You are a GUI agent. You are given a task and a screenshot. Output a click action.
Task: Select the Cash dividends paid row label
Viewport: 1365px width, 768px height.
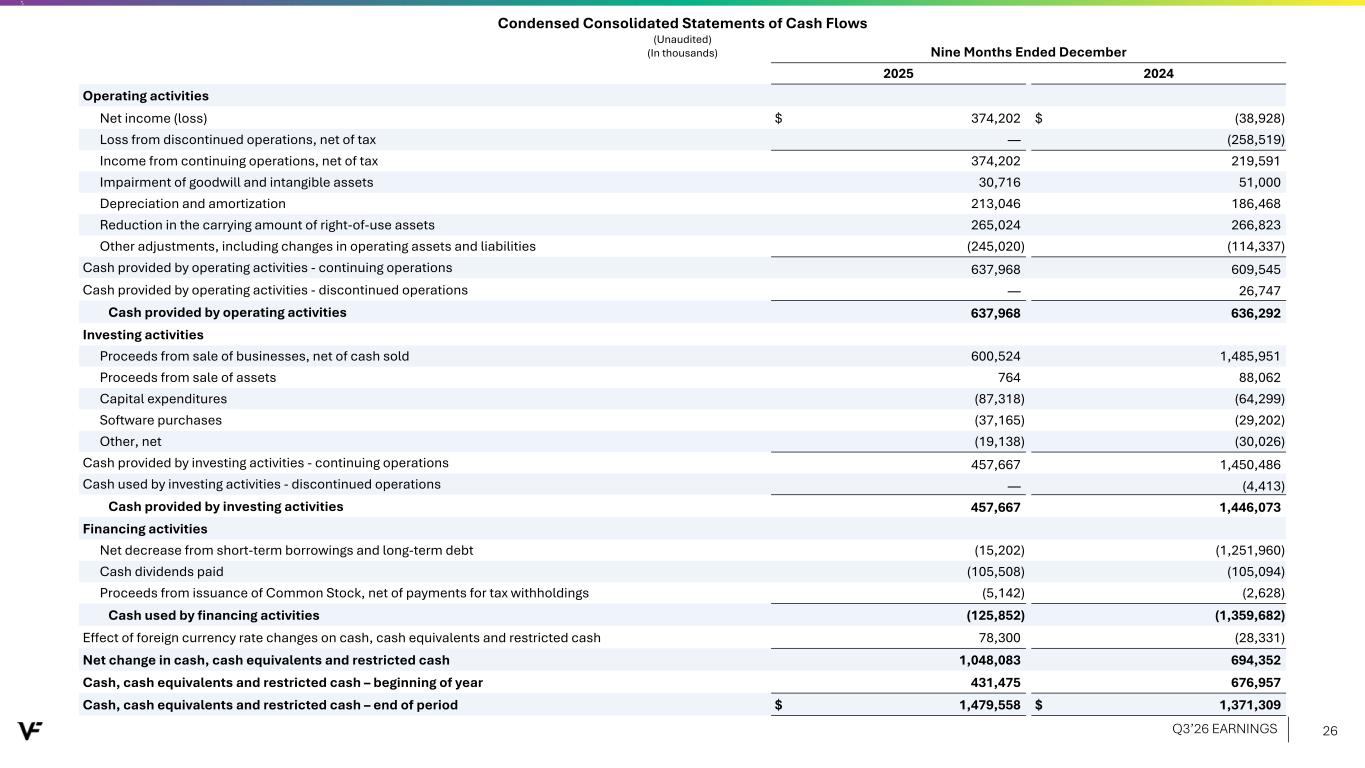tap(161, 572)
